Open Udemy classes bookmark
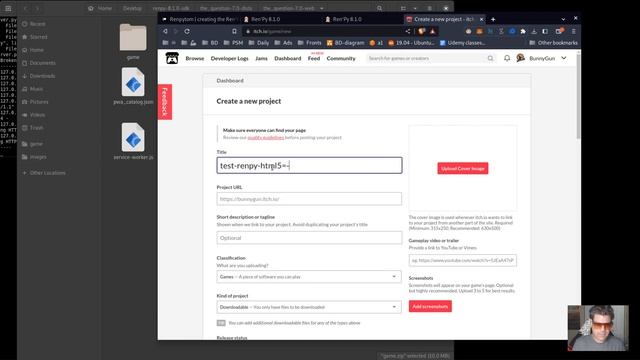Screen dimensions: 640x360 tap(462, 43)
